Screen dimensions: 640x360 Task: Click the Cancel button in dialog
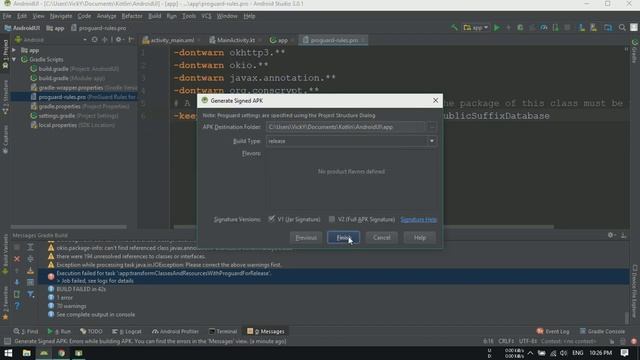382,238
